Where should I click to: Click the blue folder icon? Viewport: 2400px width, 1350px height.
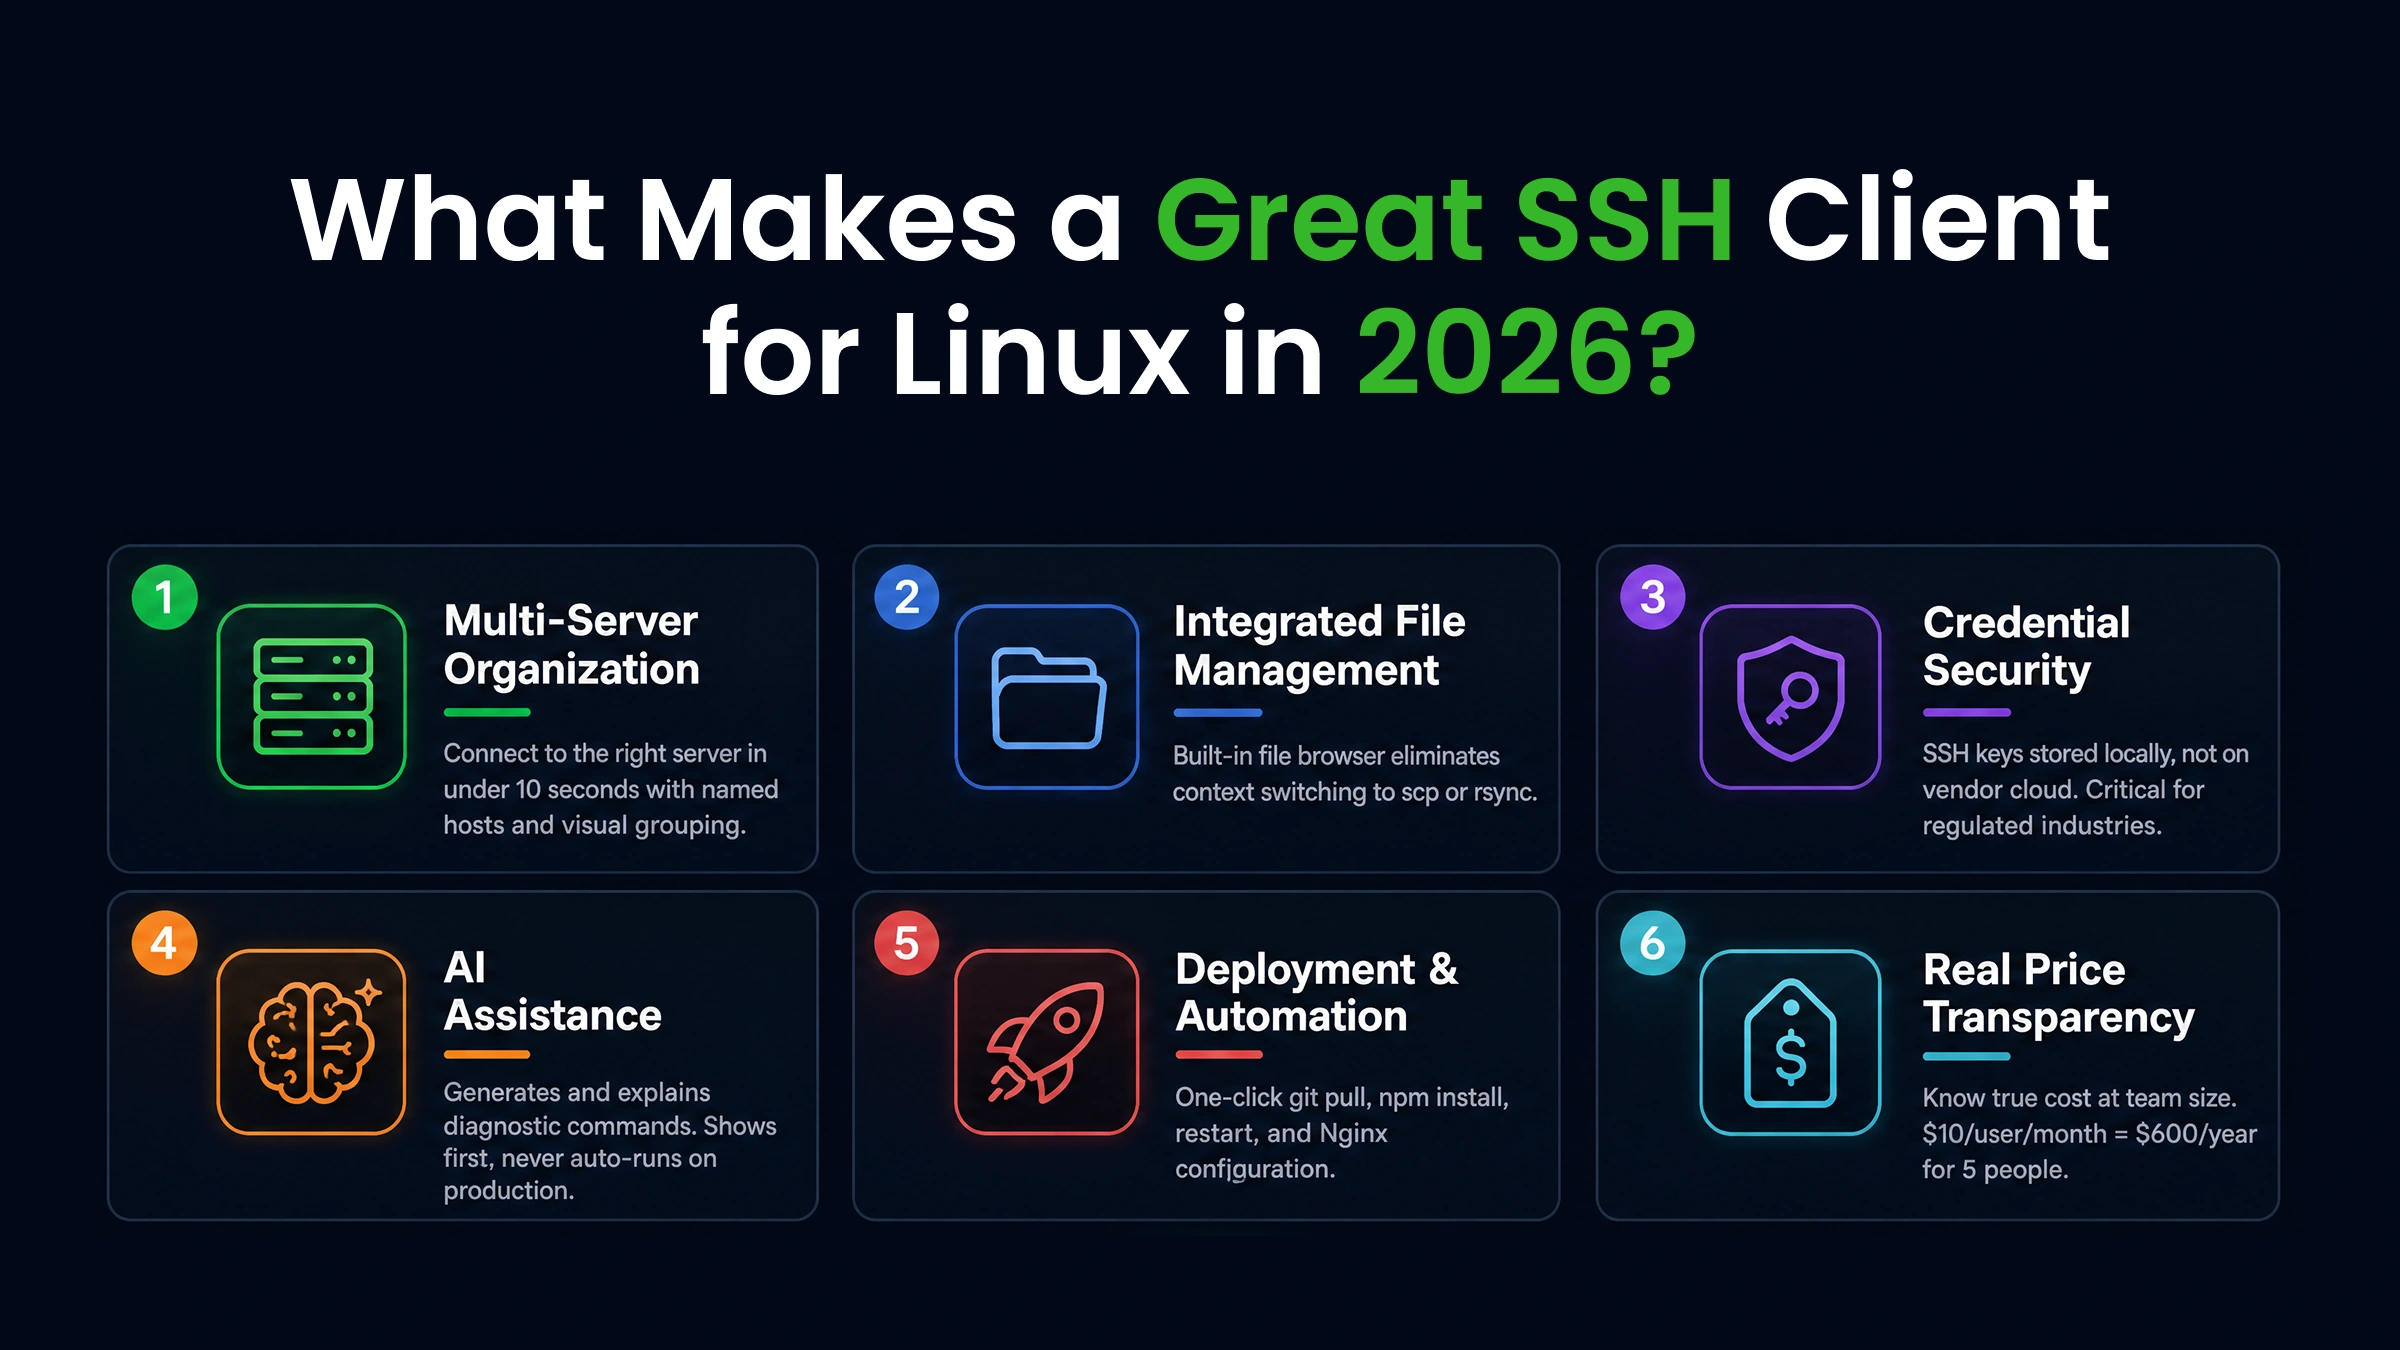[1047, 696]
